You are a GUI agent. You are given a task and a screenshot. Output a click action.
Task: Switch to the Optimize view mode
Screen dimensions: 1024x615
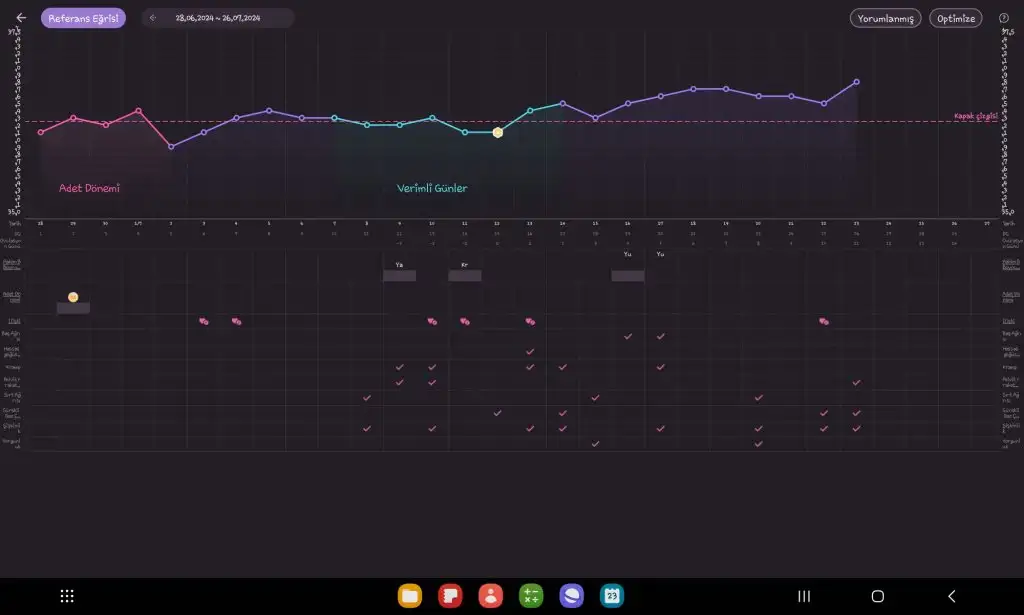coord(955,18)
